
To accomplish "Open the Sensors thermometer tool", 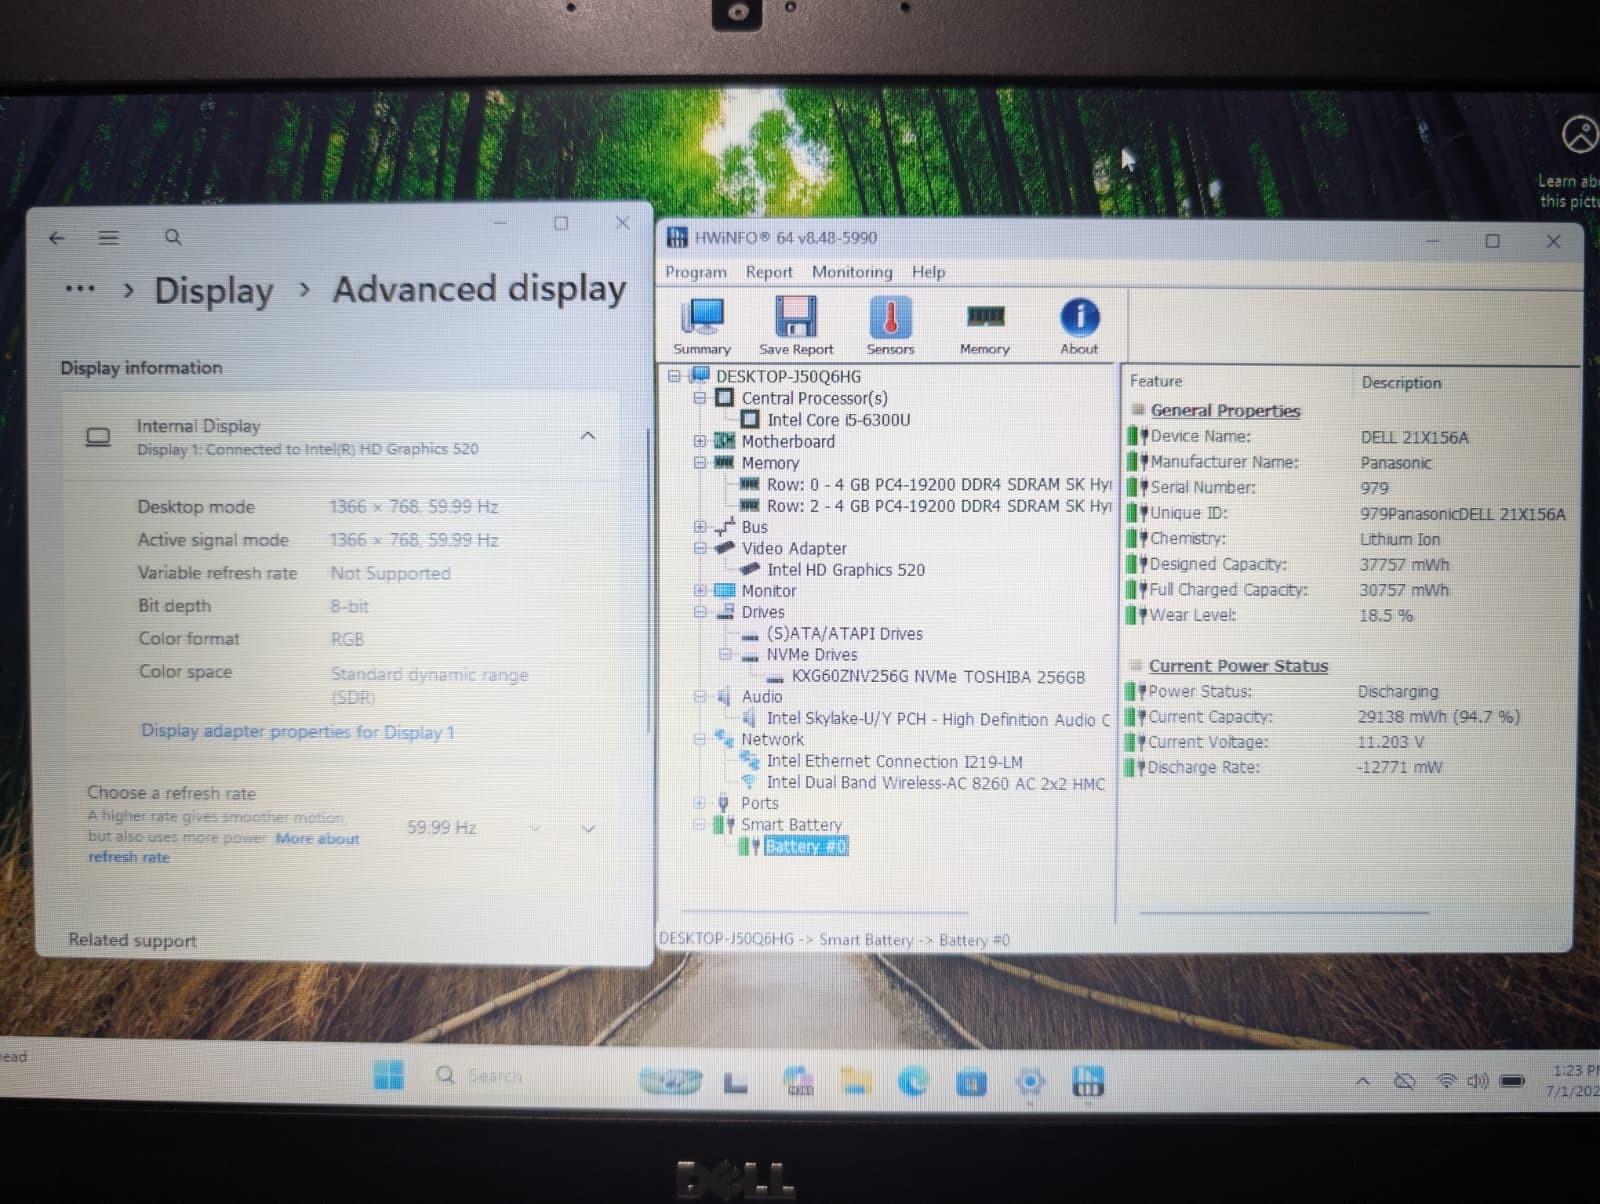I will pos(890,326).
